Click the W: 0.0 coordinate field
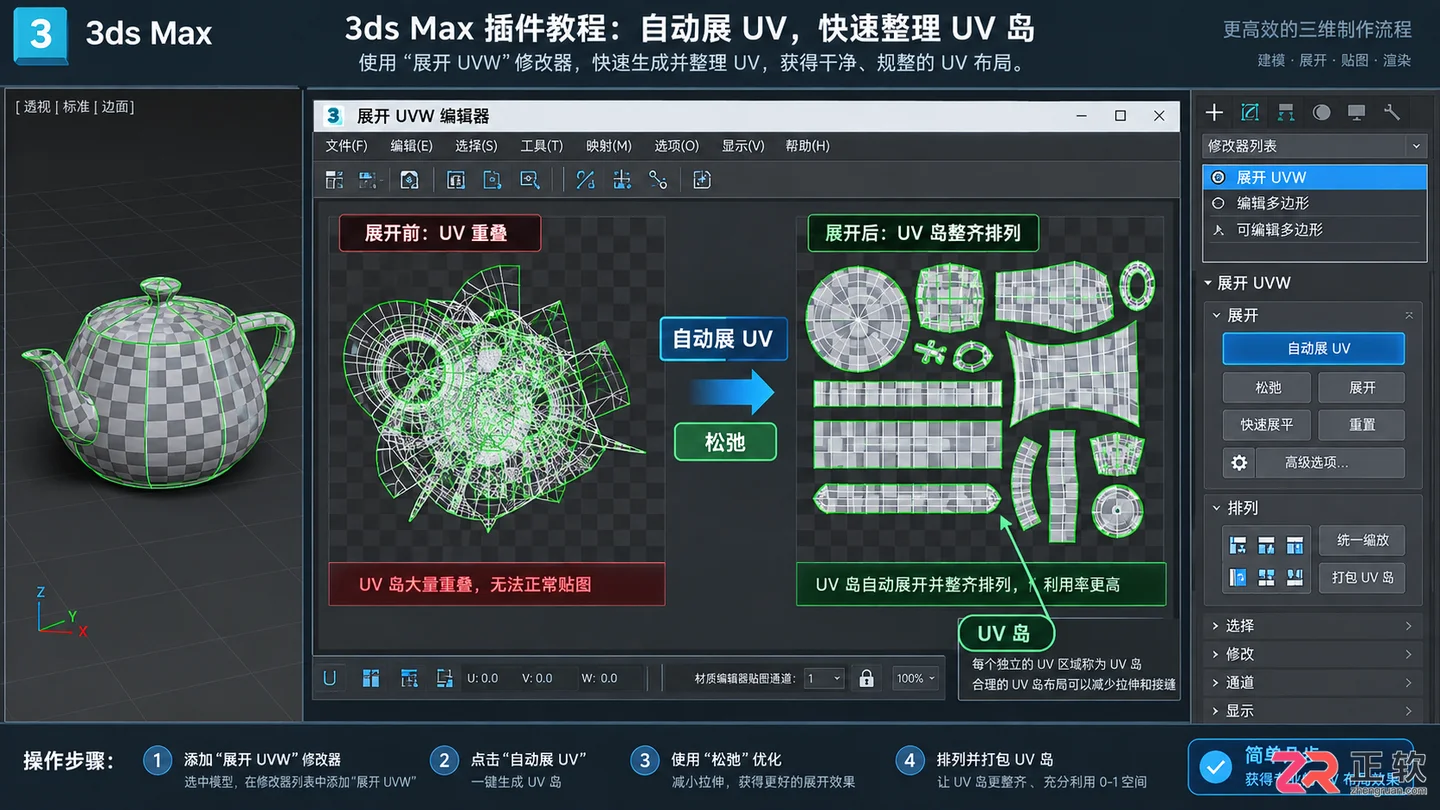 point(600,678)
